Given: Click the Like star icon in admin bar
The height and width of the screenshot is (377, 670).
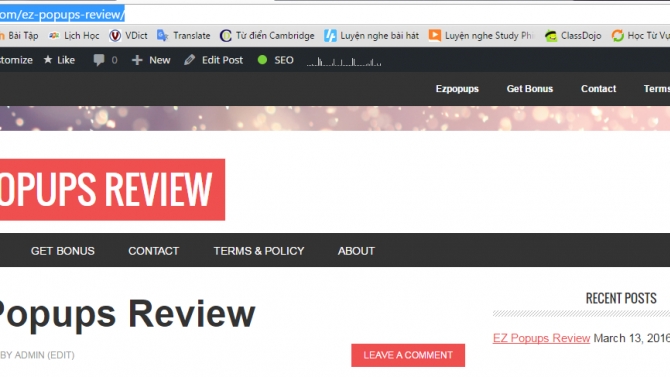Looking at the screenshot, I should pyautogui.click(x=48, y=60).
